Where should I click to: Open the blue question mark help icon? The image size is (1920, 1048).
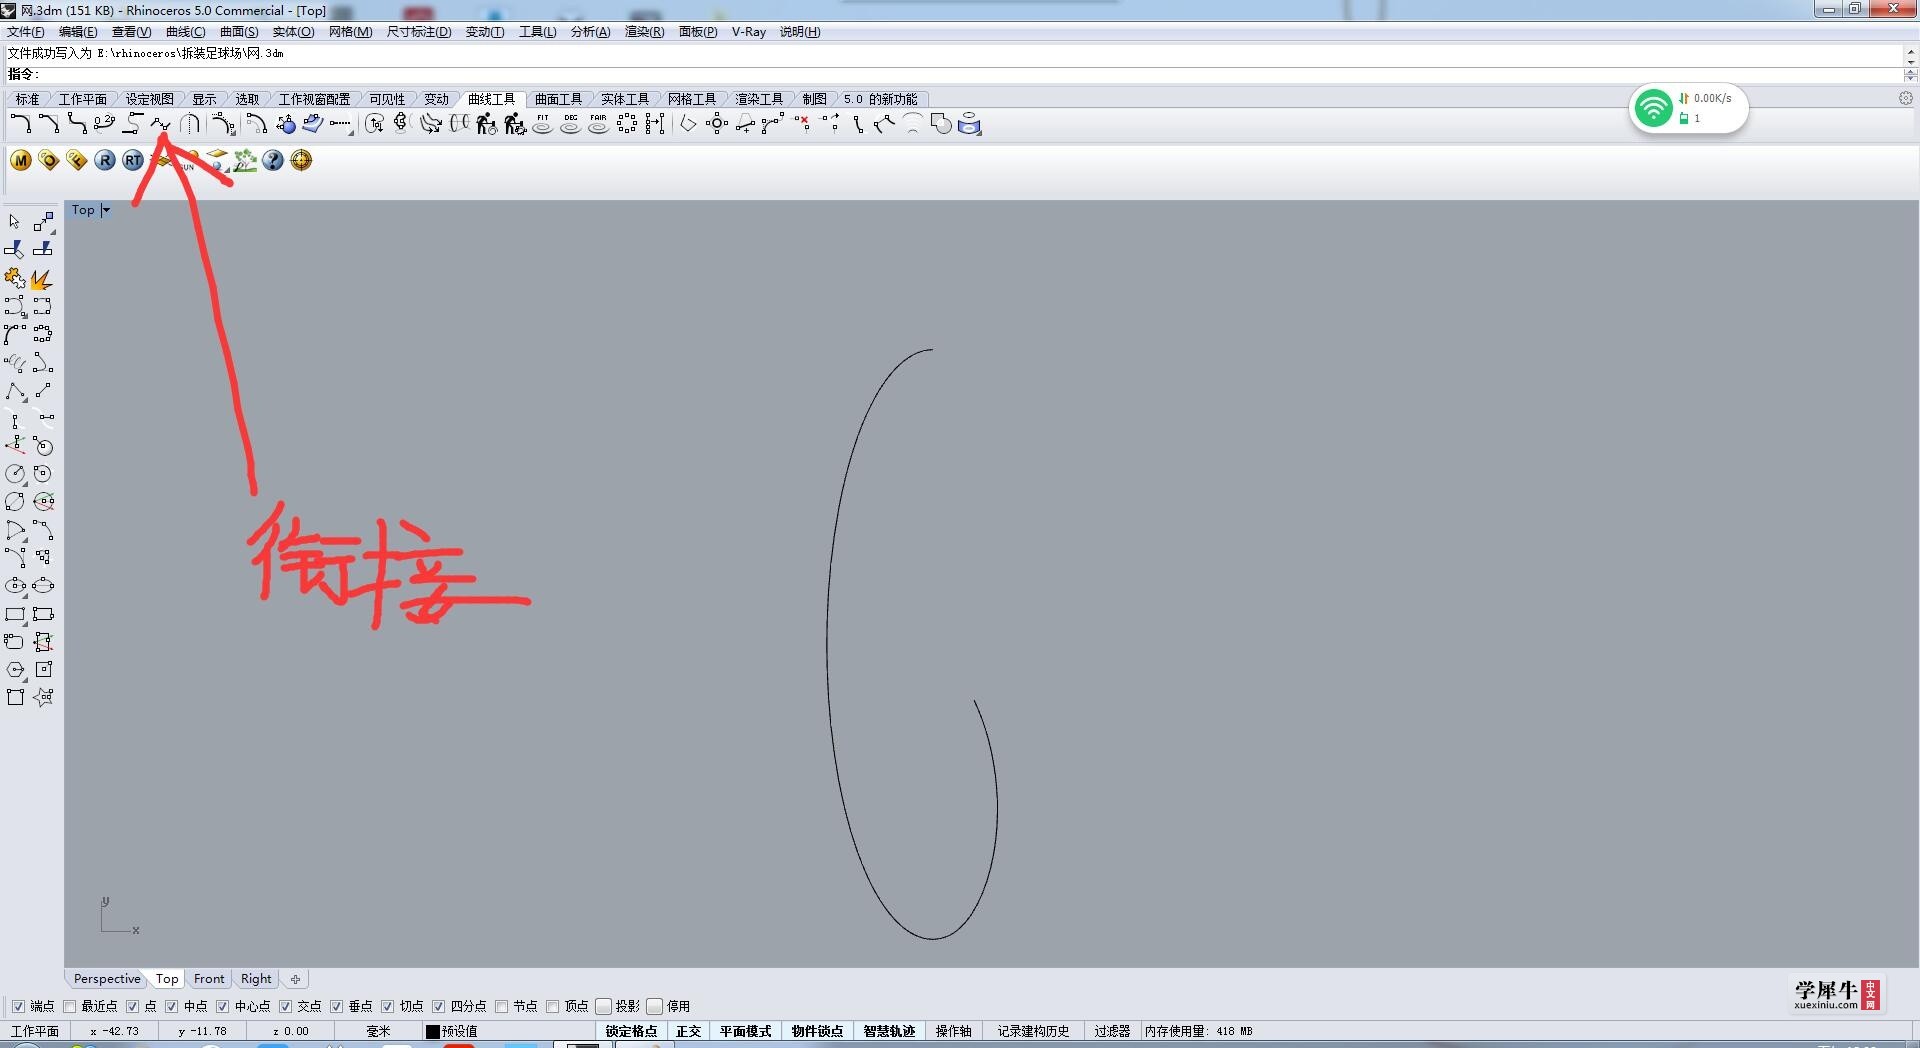pos(273,160)
